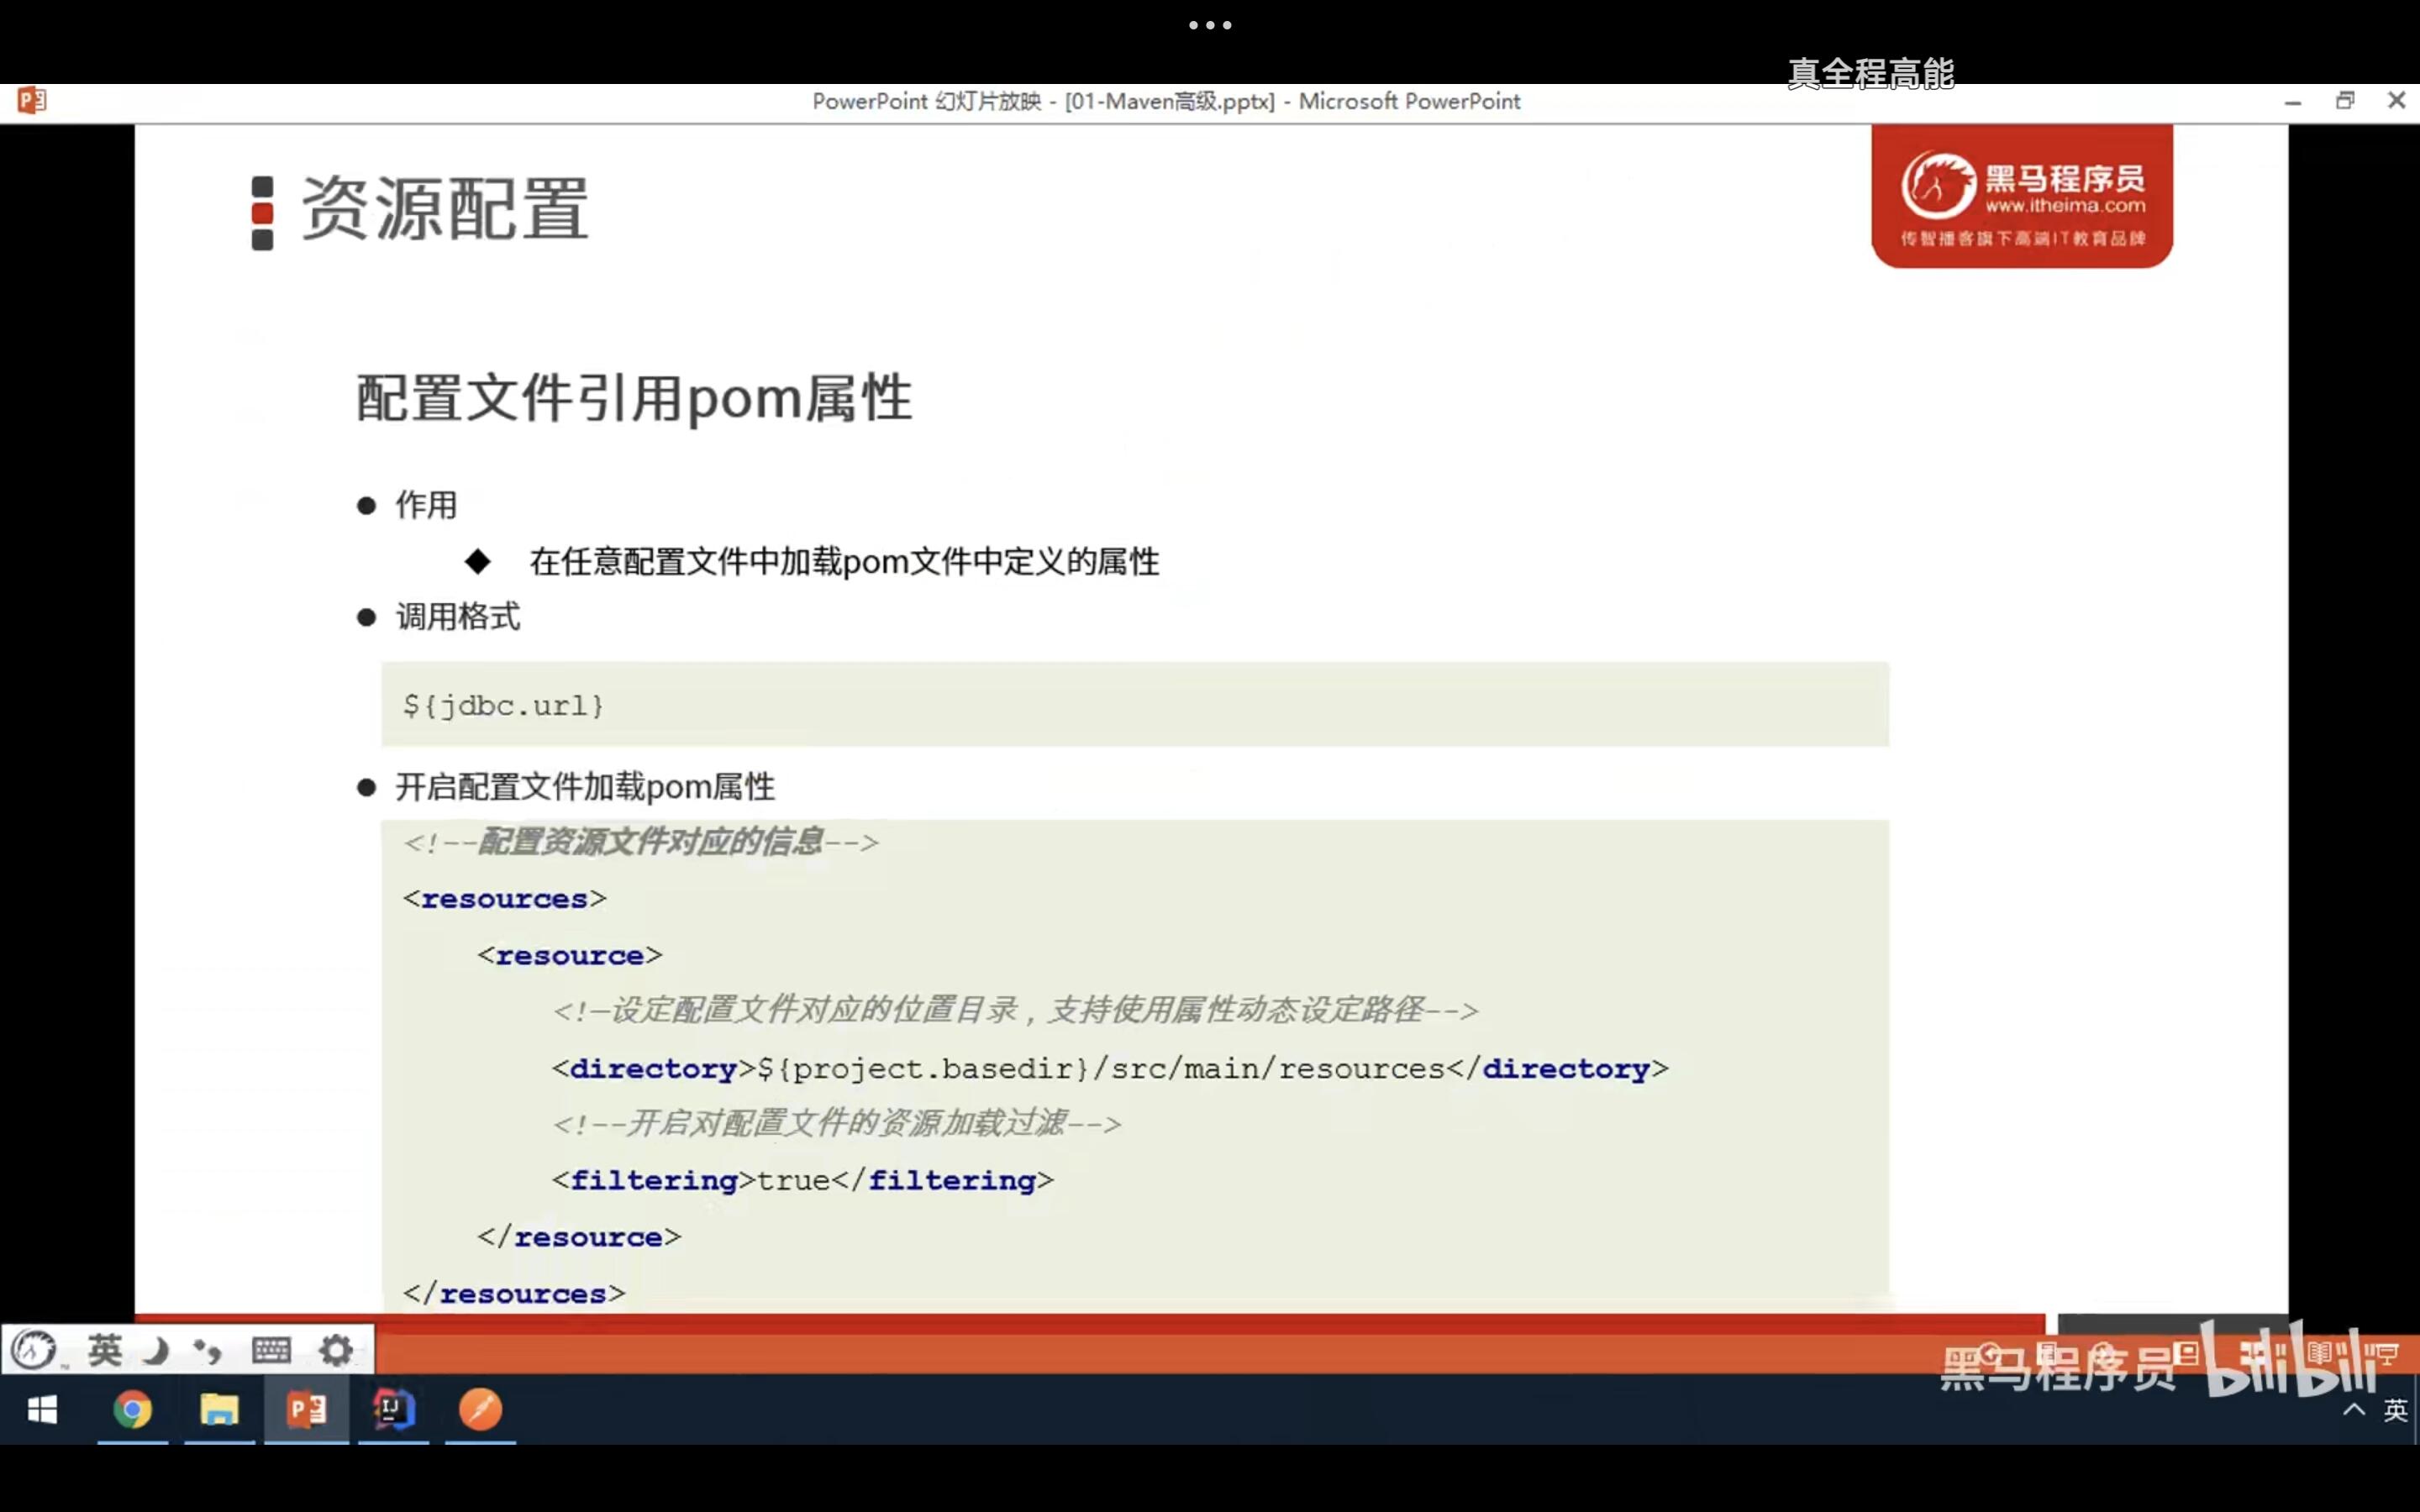Open Google Chrome from the taskbar

tap(132, 1409)
